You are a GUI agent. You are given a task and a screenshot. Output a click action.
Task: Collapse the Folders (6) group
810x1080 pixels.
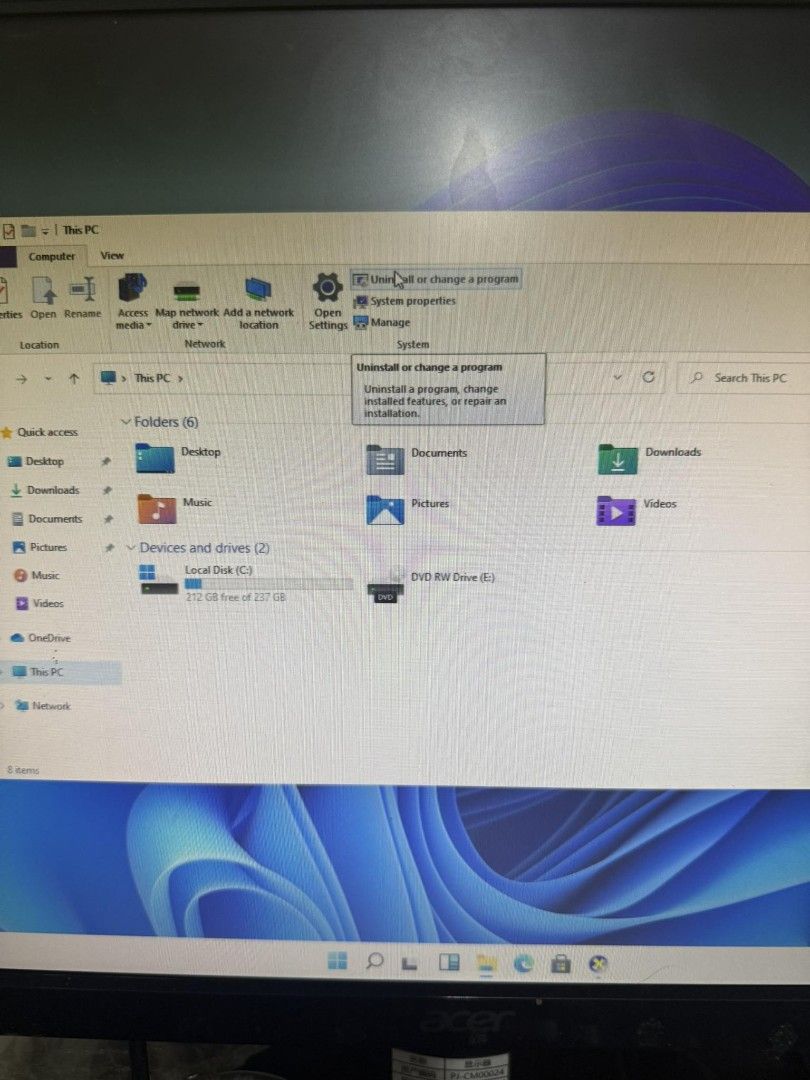pyautogui.click(x=125, y=422)
